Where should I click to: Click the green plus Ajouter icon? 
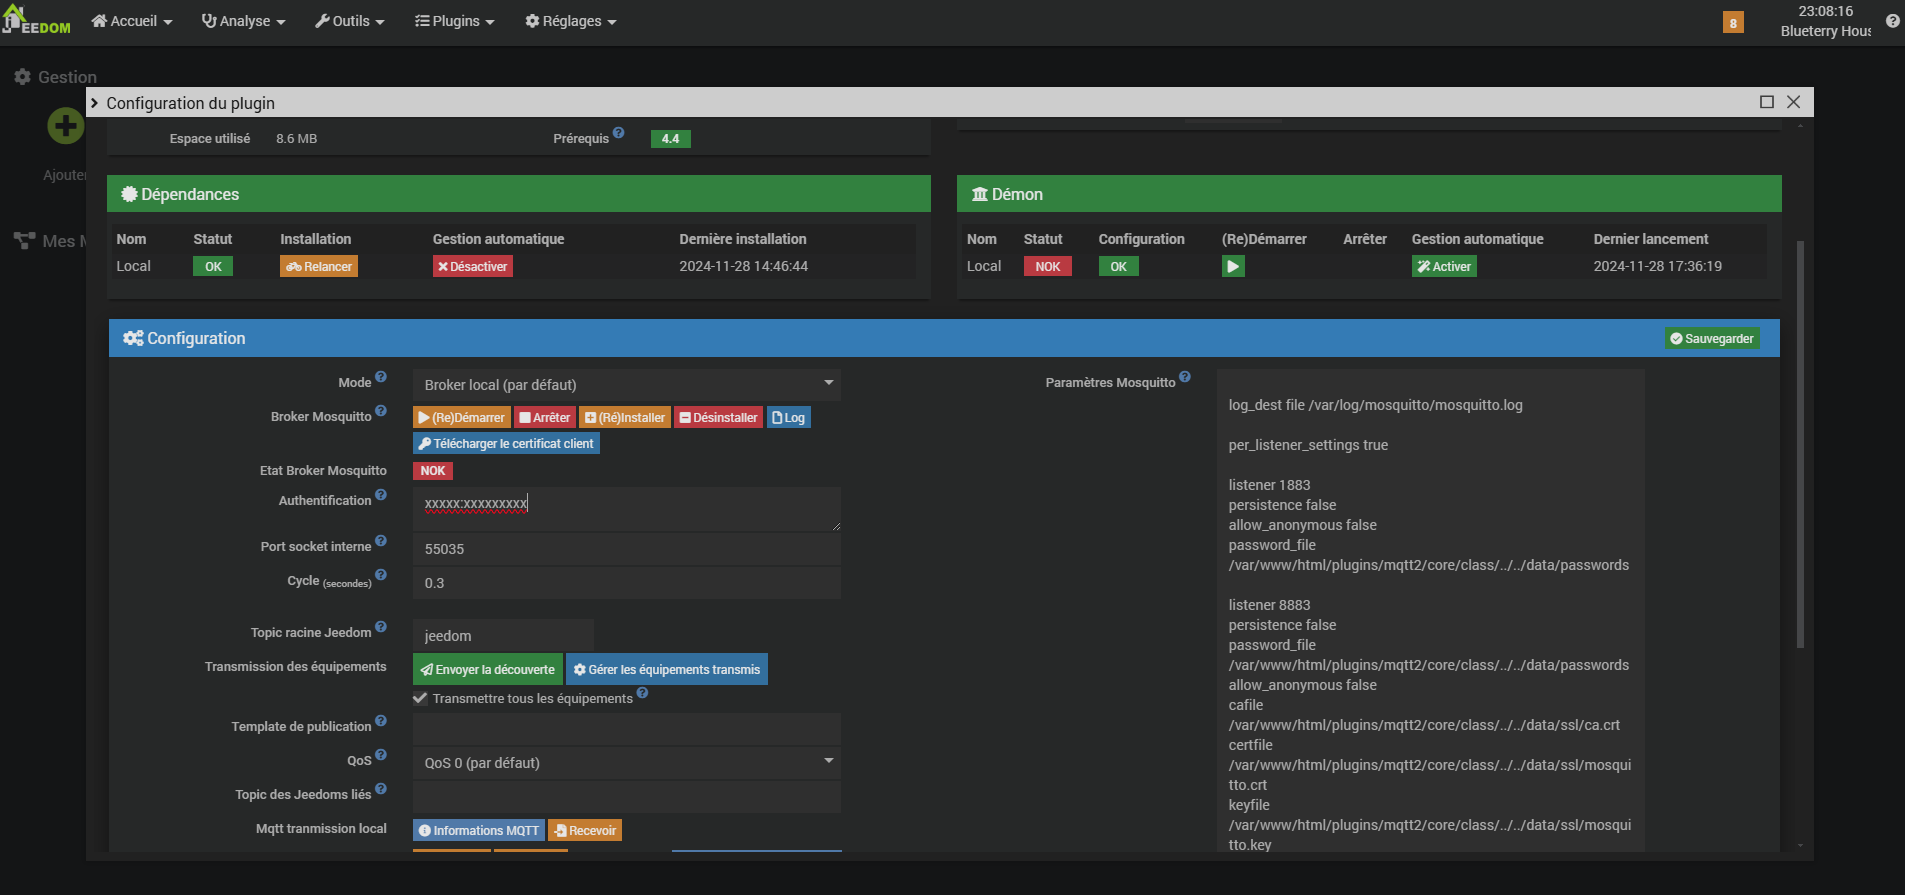[x=66, y=126]
